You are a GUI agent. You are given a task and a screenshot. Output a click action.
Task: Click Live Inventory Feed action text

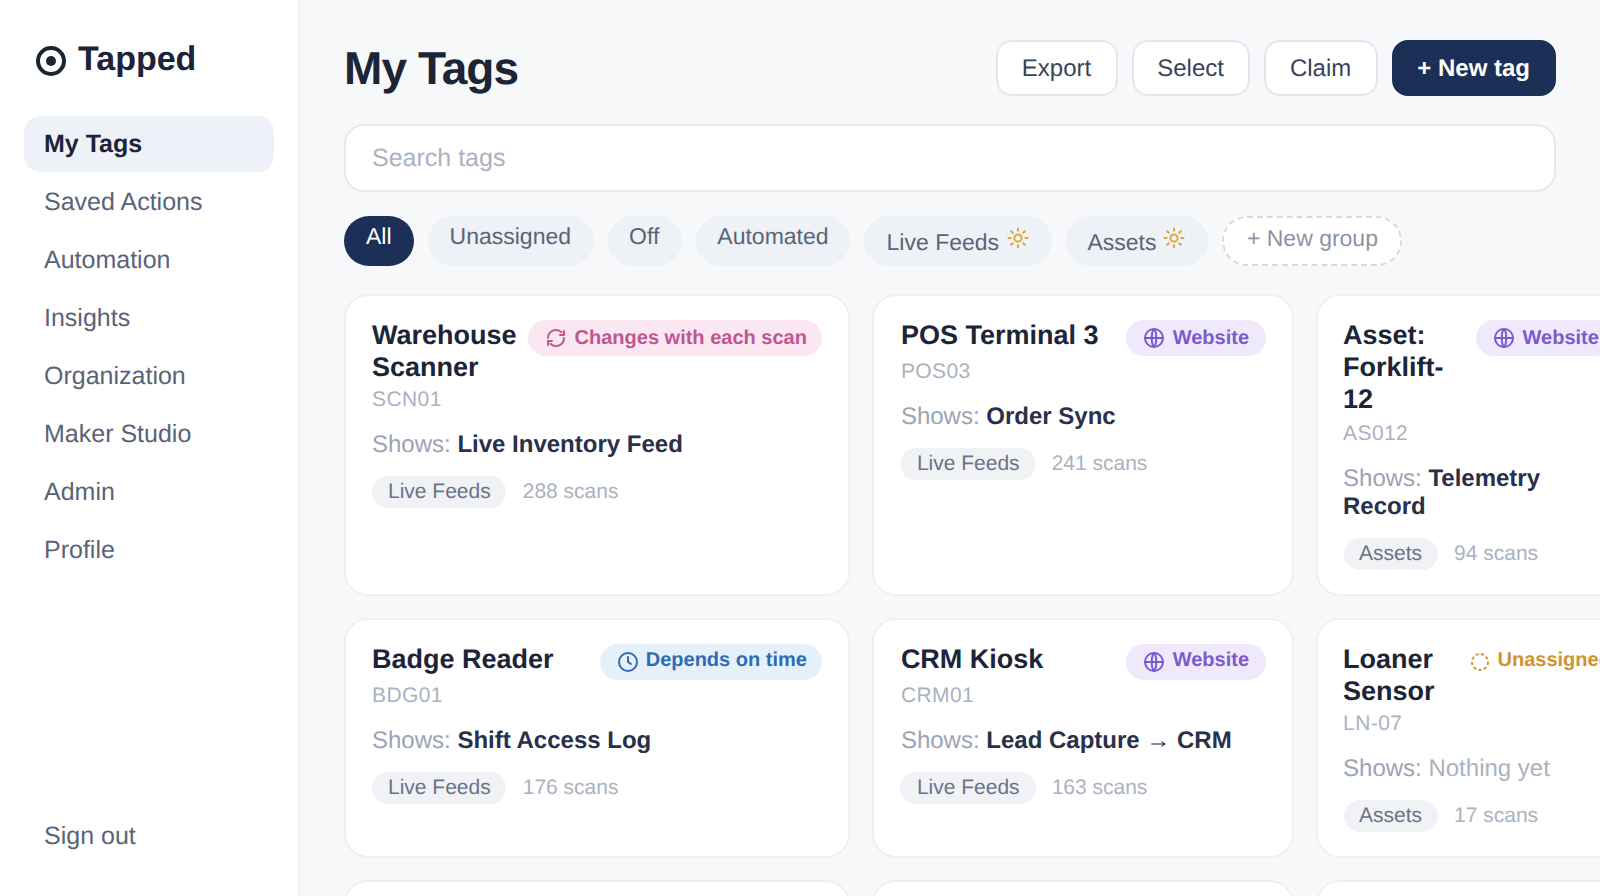click(570, 444)
